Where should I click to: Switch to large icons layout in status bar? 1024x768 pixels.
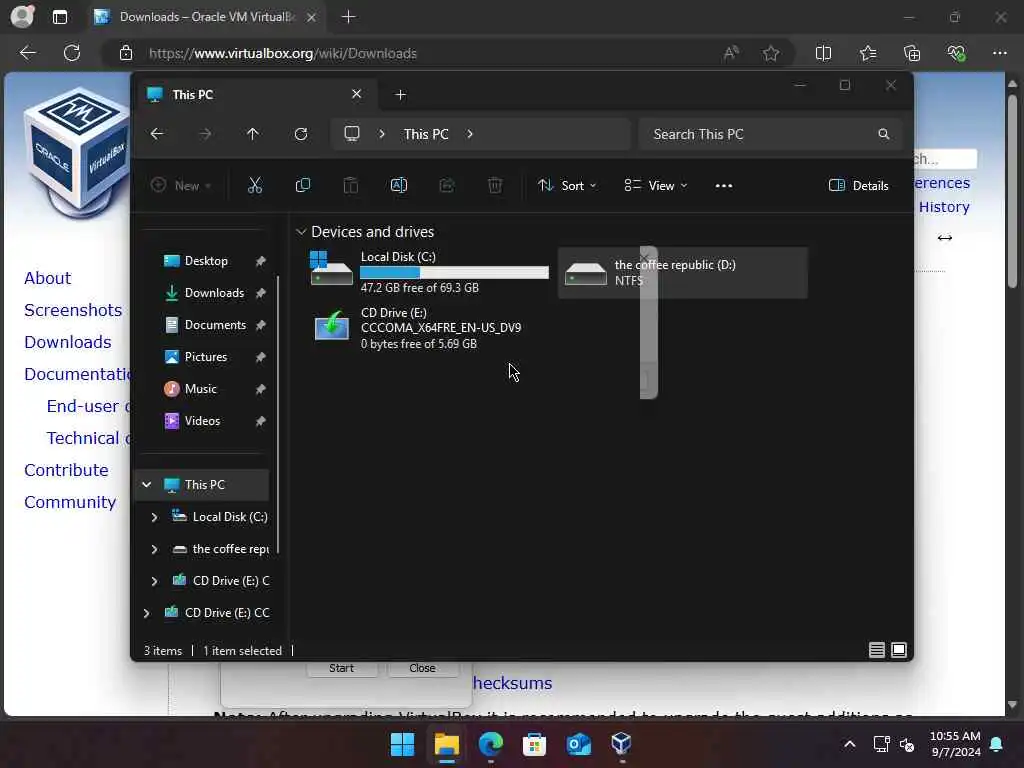coord(899,650)
